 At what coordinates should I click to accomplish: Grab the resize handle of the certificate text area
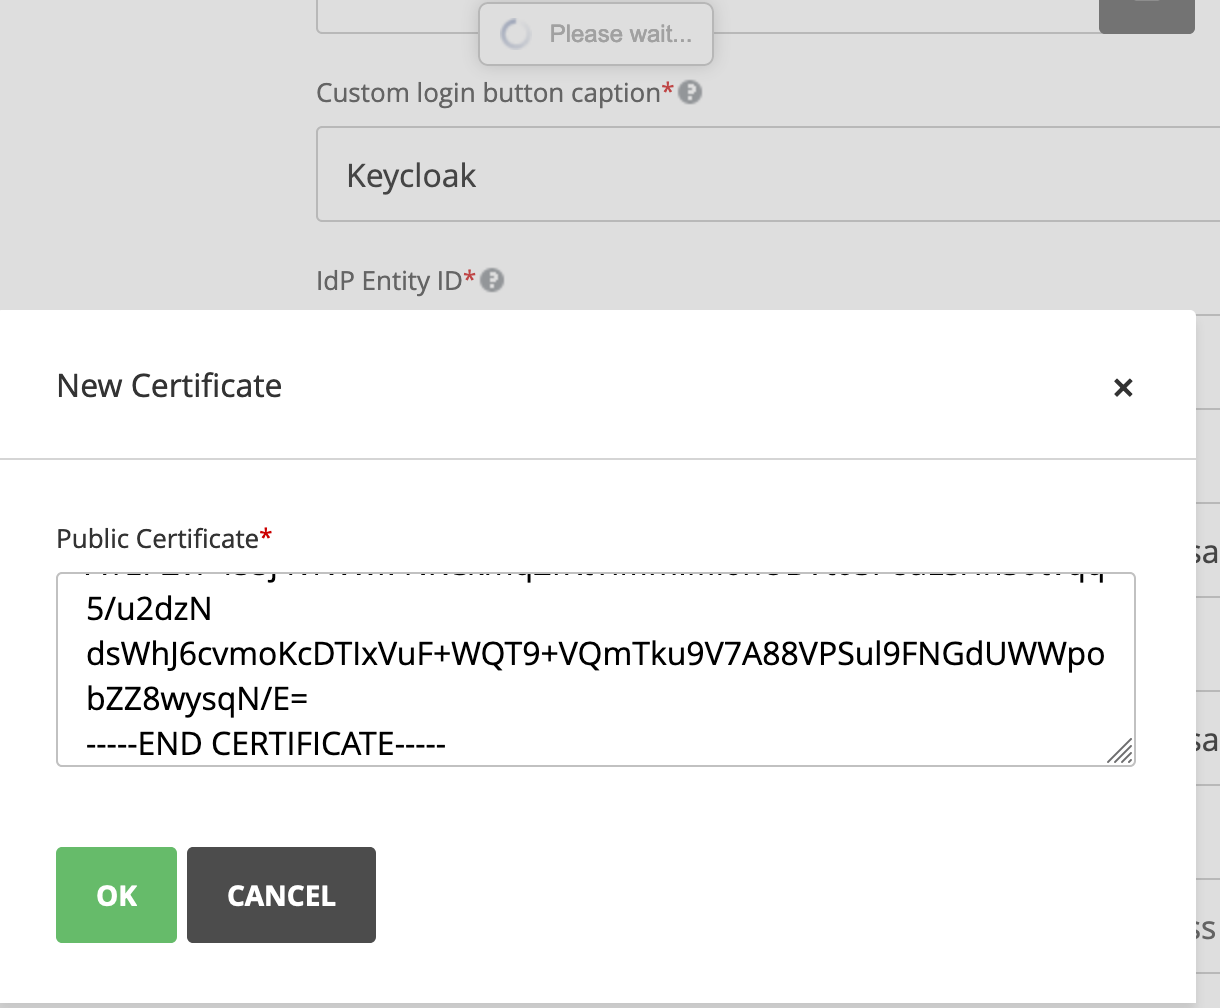coord(1121,751)
